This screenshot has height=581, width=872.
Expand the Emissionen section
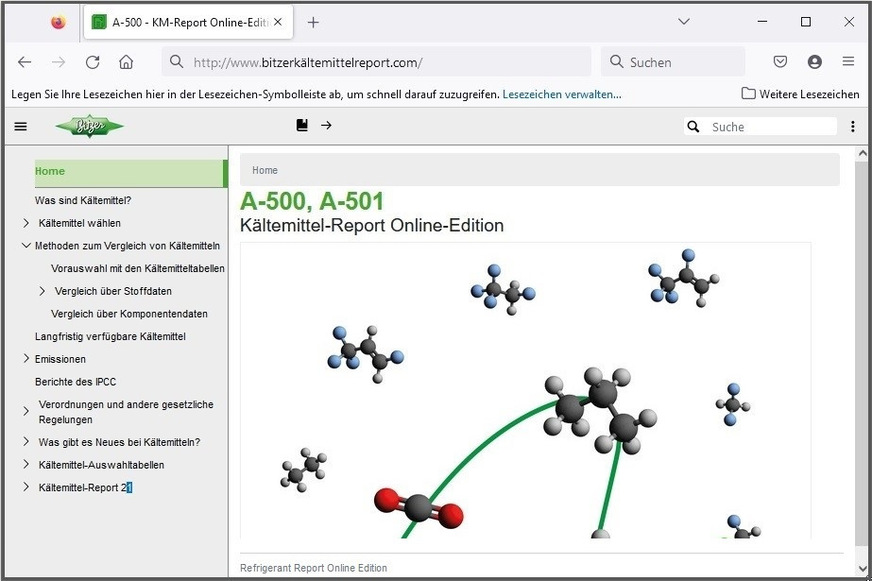point(26,359)
